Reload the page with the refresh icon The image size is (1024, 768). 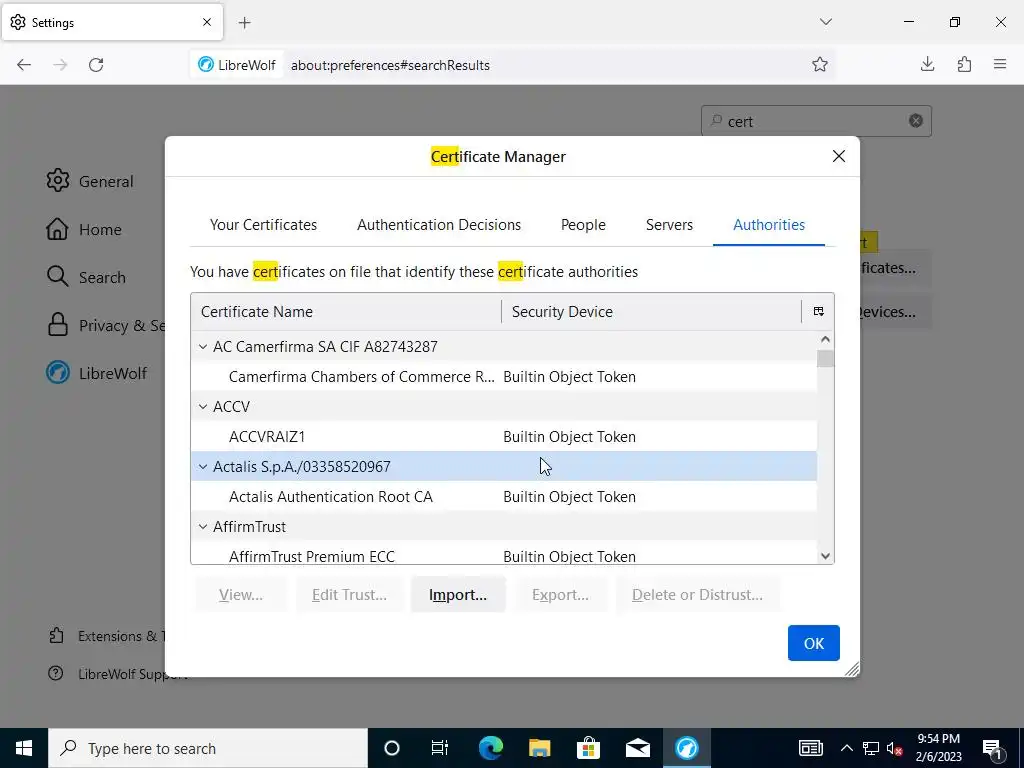(x=96, y=65)
